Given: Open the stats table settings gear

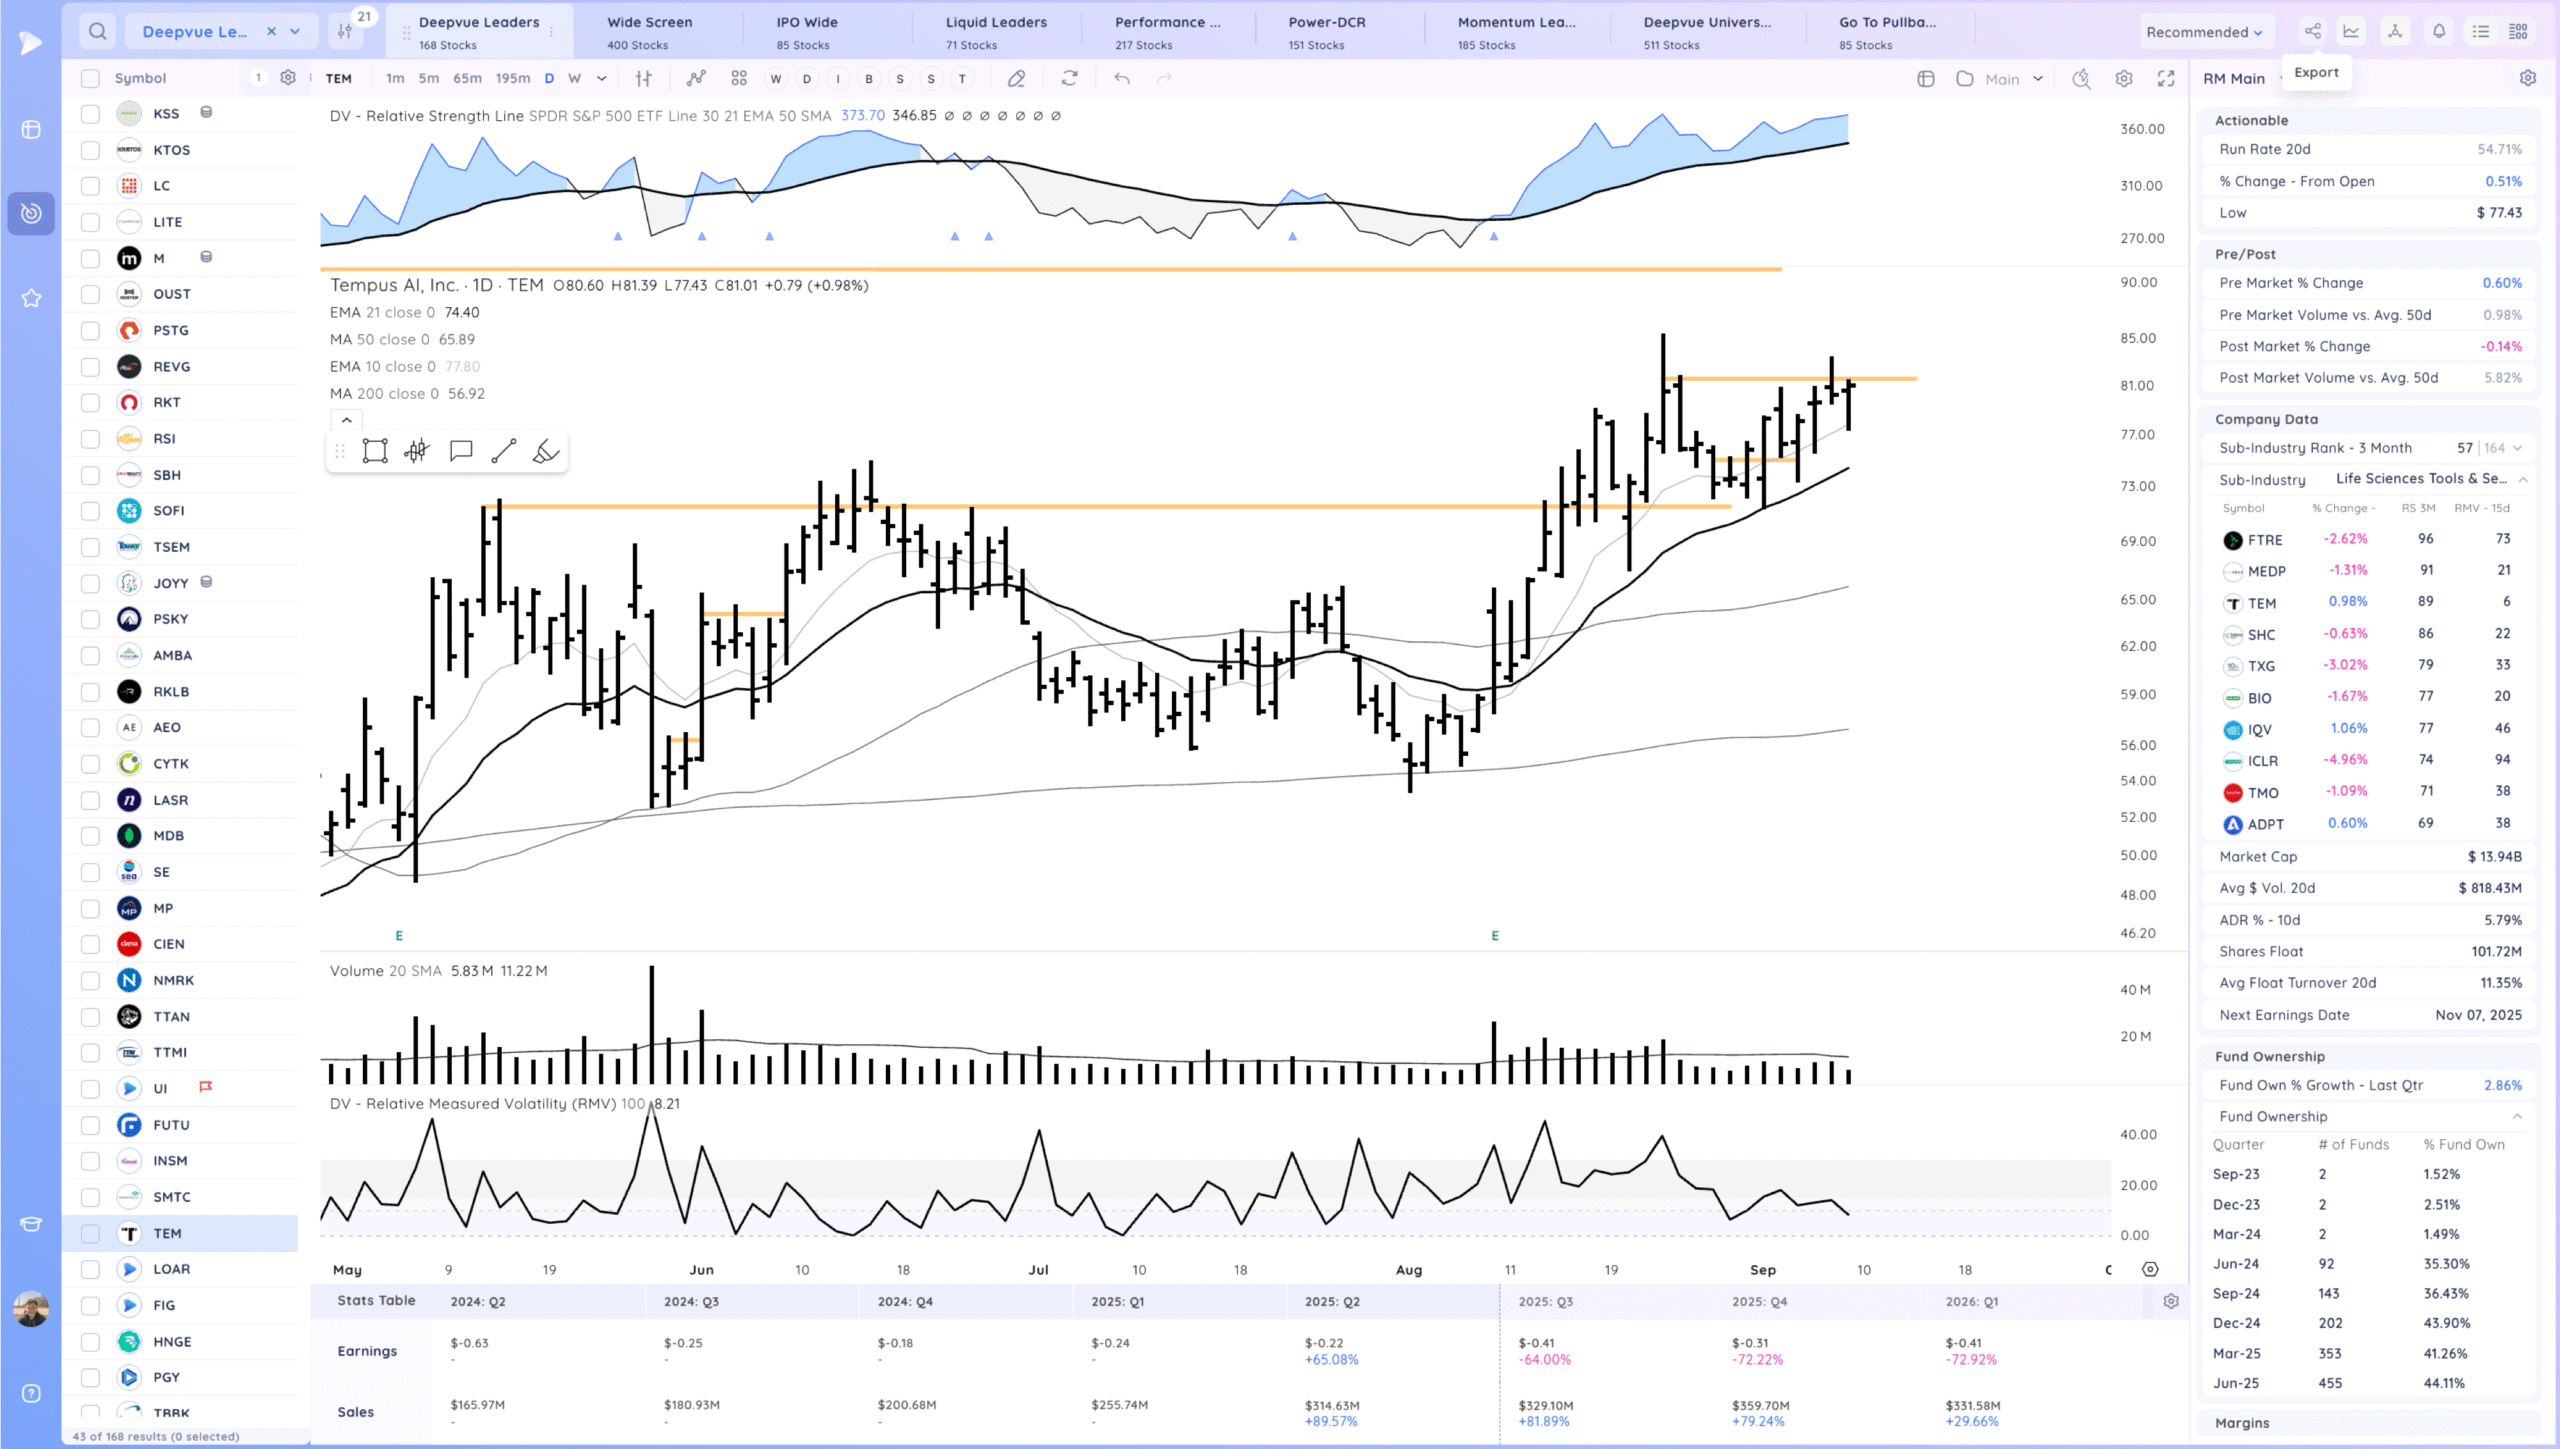Looking at the screenshot, I should click(x=2171, y=1301).
